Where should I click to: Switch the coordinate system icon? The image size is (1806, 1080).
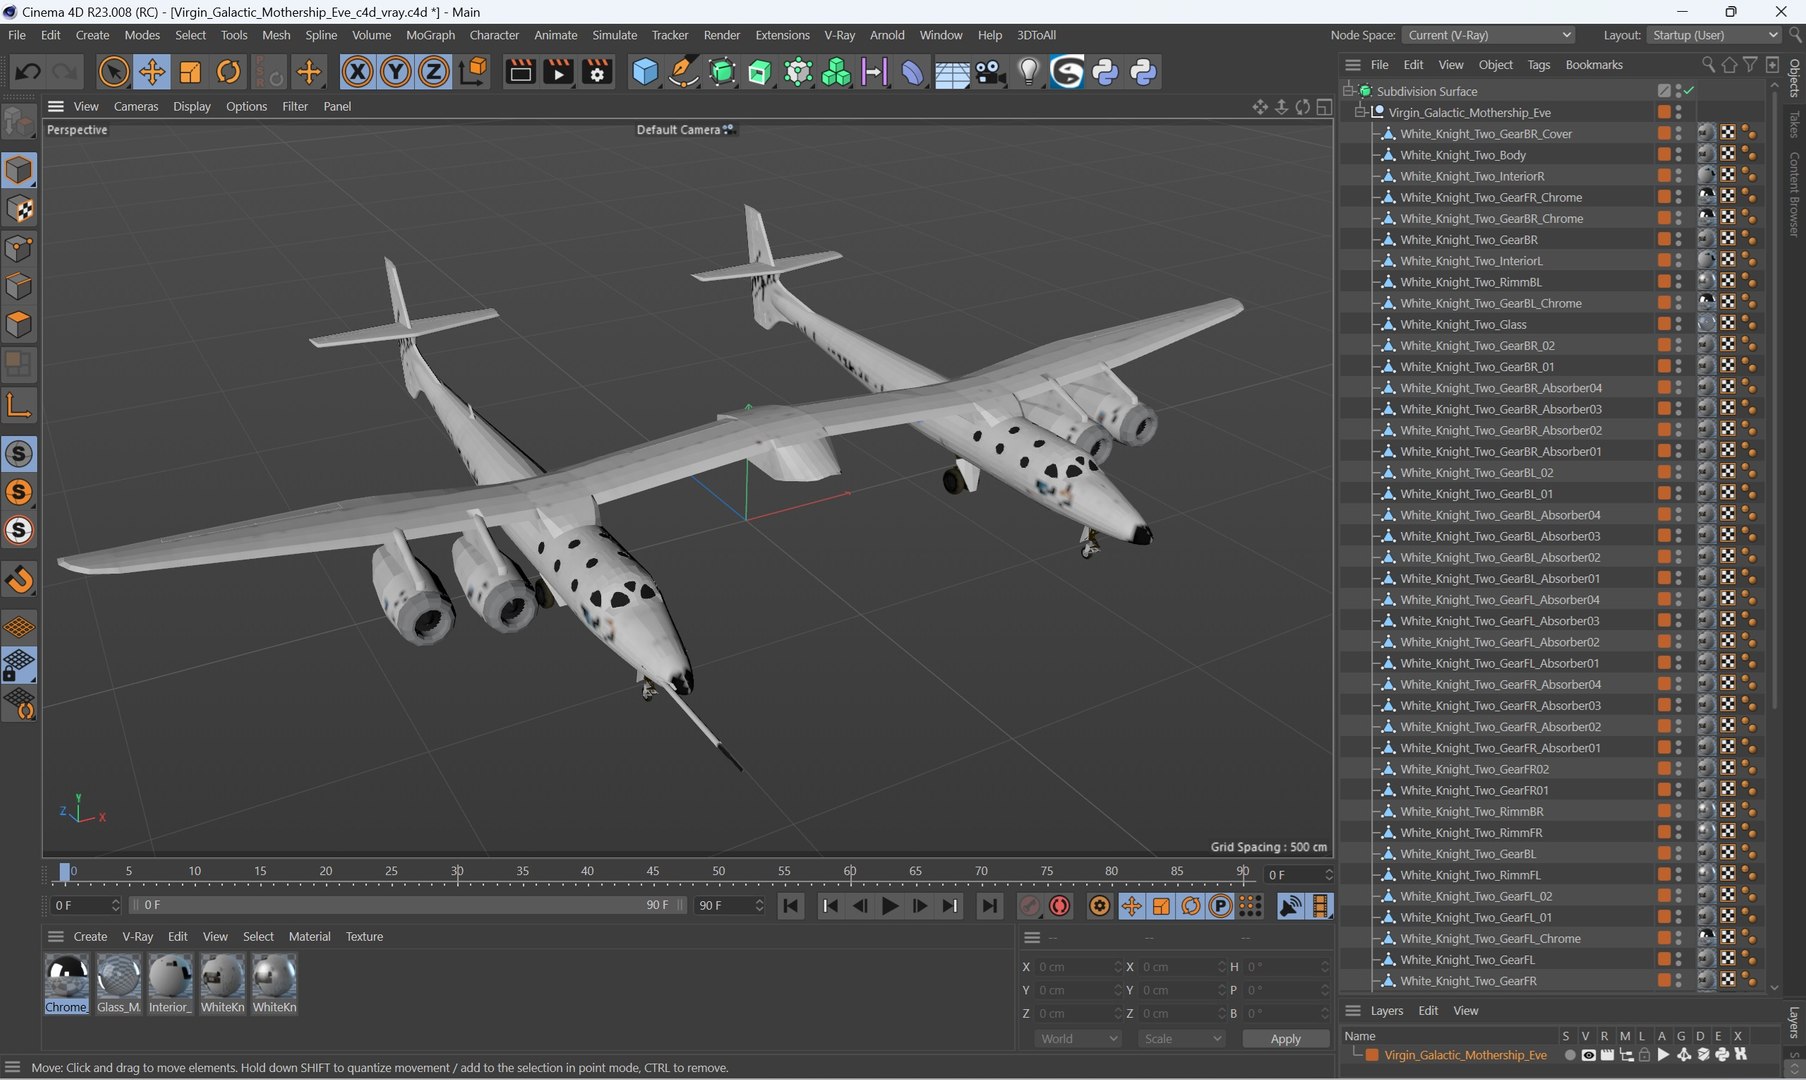473,71
